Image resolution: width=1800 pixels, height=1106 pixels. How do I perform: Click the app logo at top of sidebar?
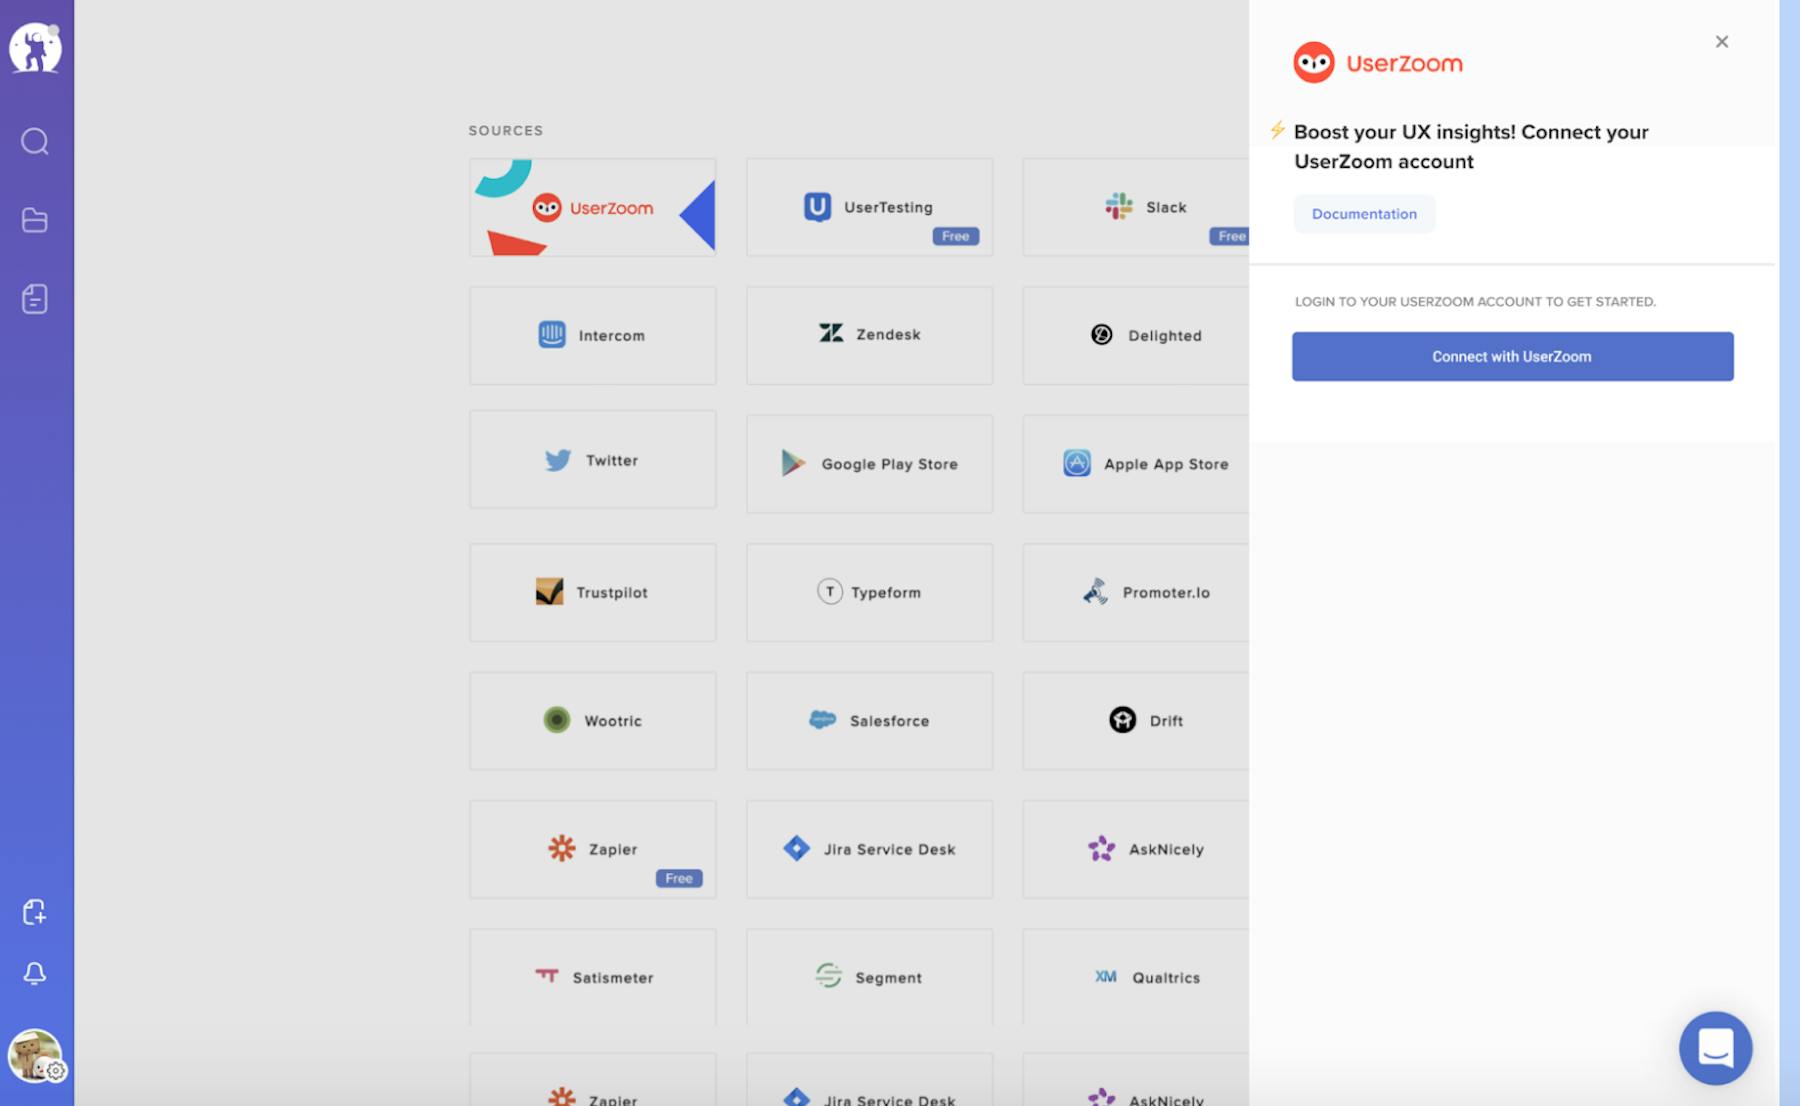pyautogui.click(x=35, y=47)
